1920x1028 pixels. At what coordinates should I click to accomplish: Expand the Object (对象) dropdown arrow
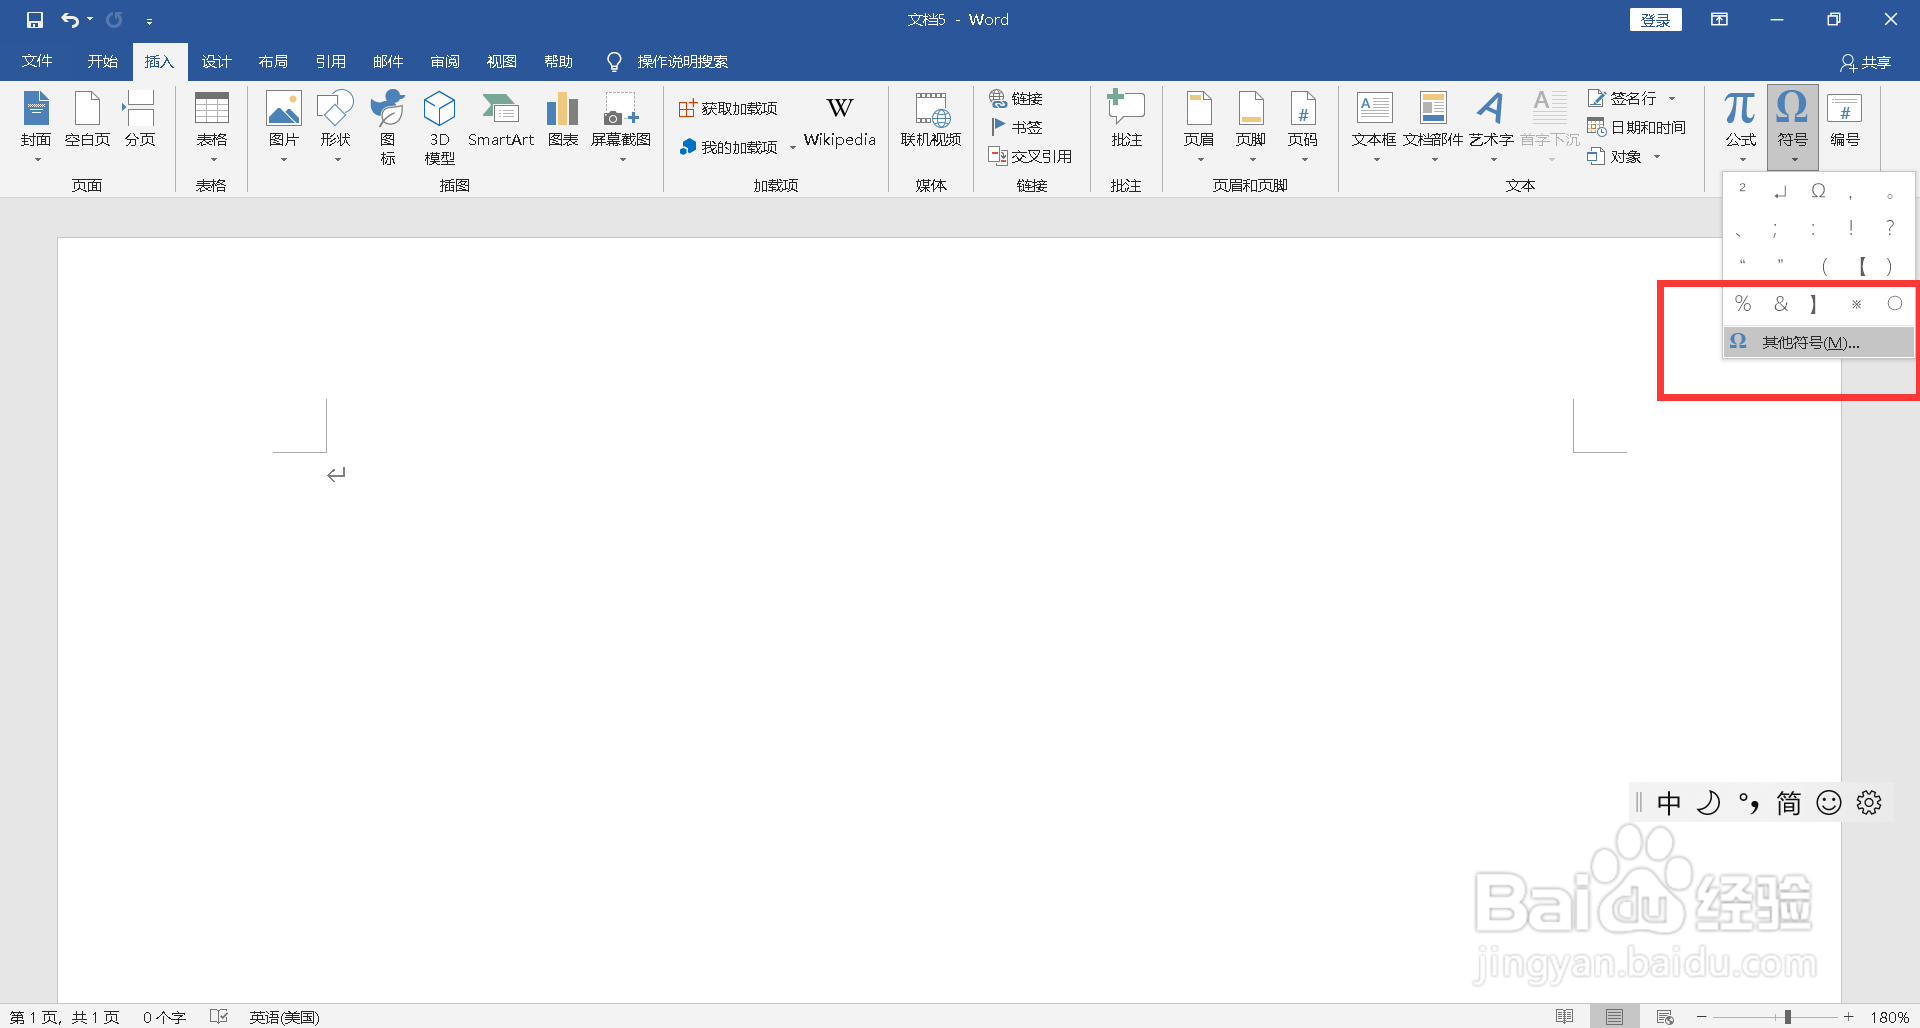(1657, 156)
